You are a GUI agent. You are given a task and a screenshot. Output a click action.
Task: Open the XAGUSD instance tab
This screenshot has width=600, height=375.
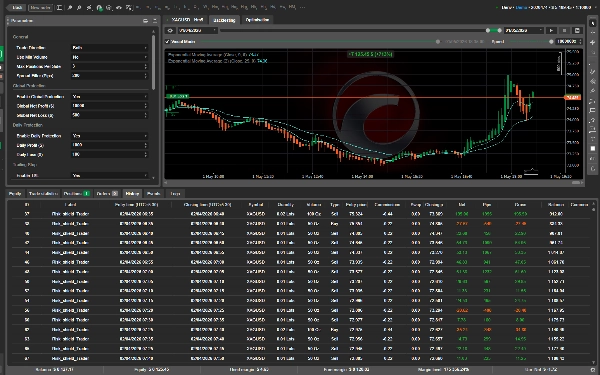186,20
